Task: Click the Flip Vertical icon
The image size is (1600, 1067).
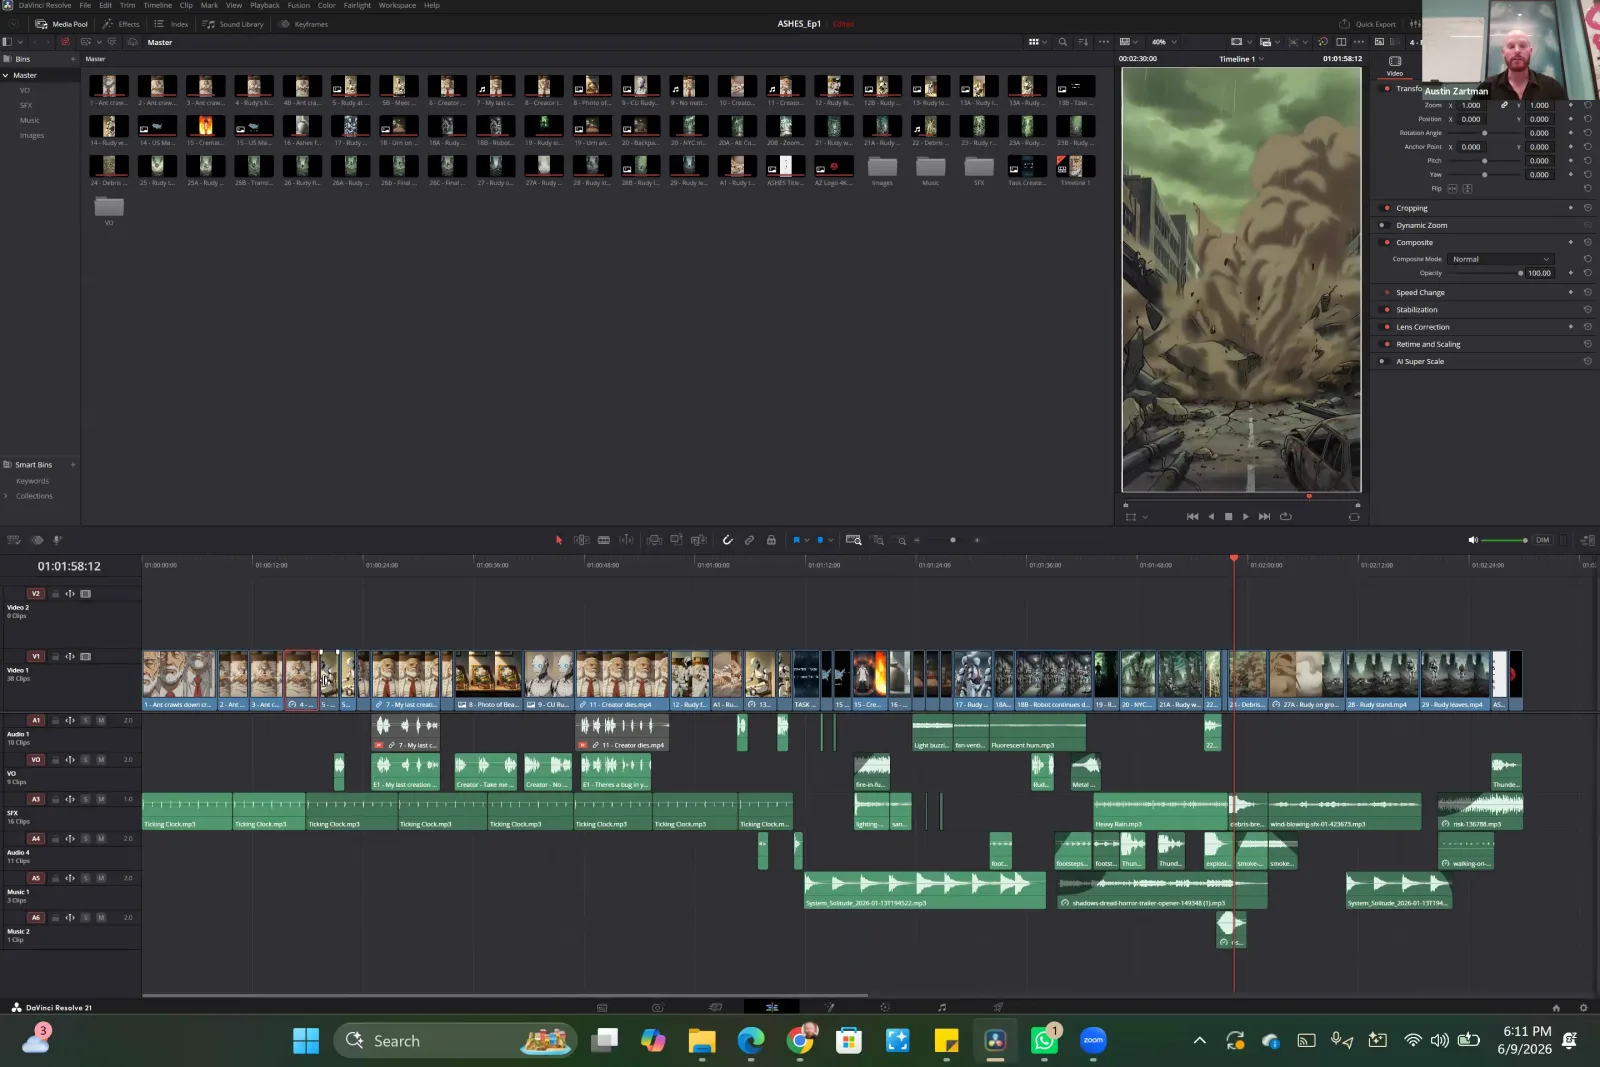Action: tap(1467, 188)
